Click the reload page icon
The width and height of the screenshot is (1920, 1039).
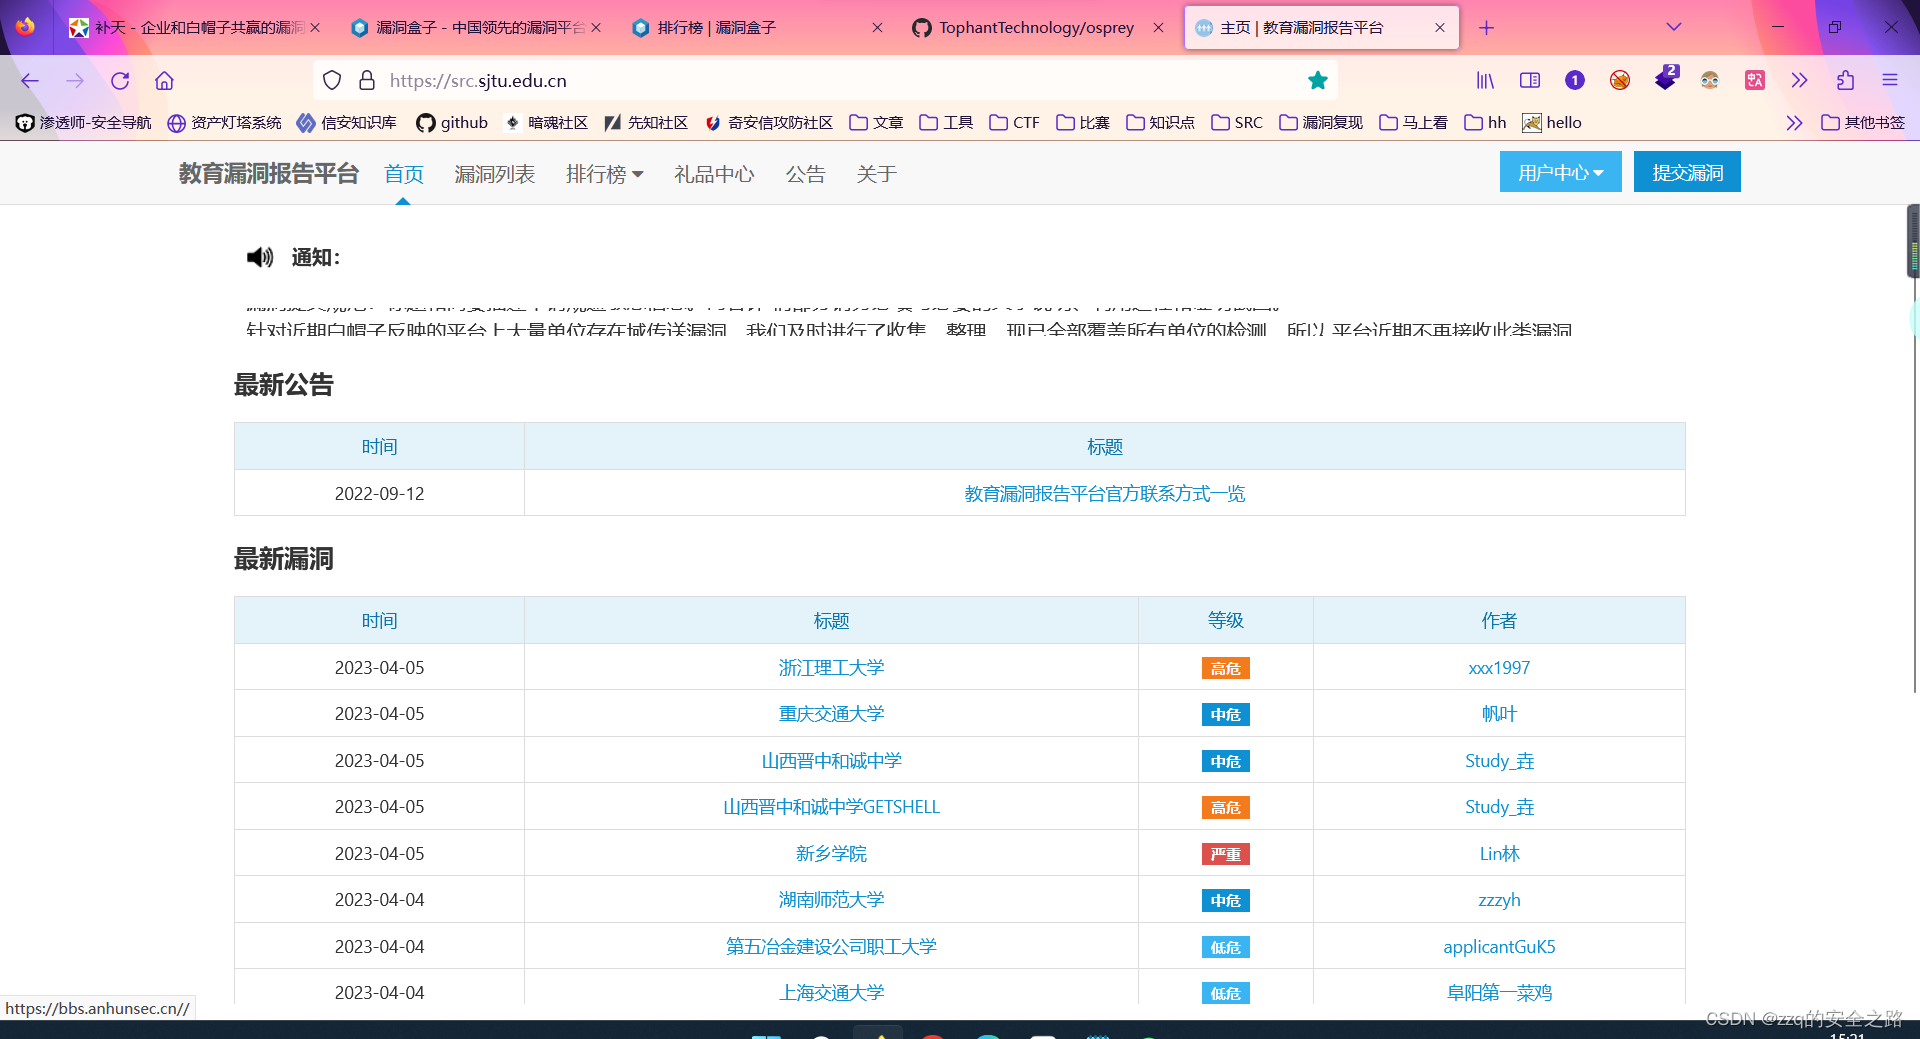tap(119, 80)
